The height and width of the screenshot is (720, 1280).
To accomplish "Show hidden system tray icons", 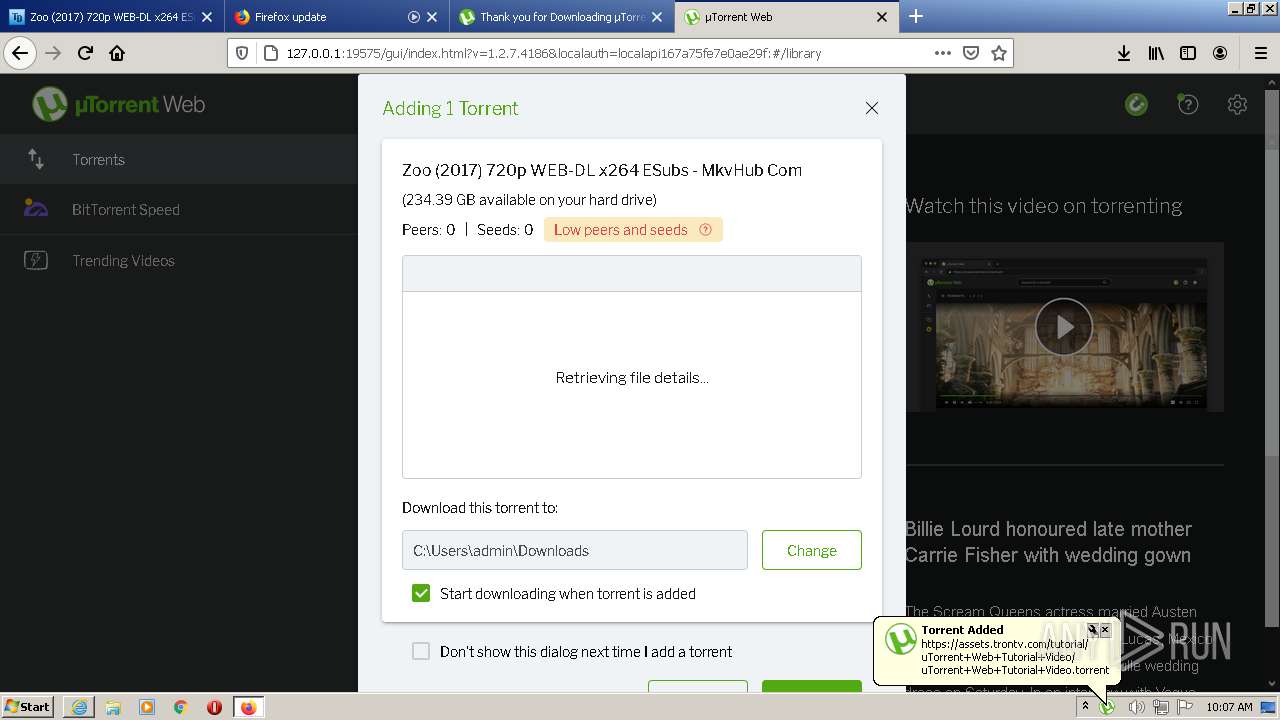I will [x=1085, y=707].
